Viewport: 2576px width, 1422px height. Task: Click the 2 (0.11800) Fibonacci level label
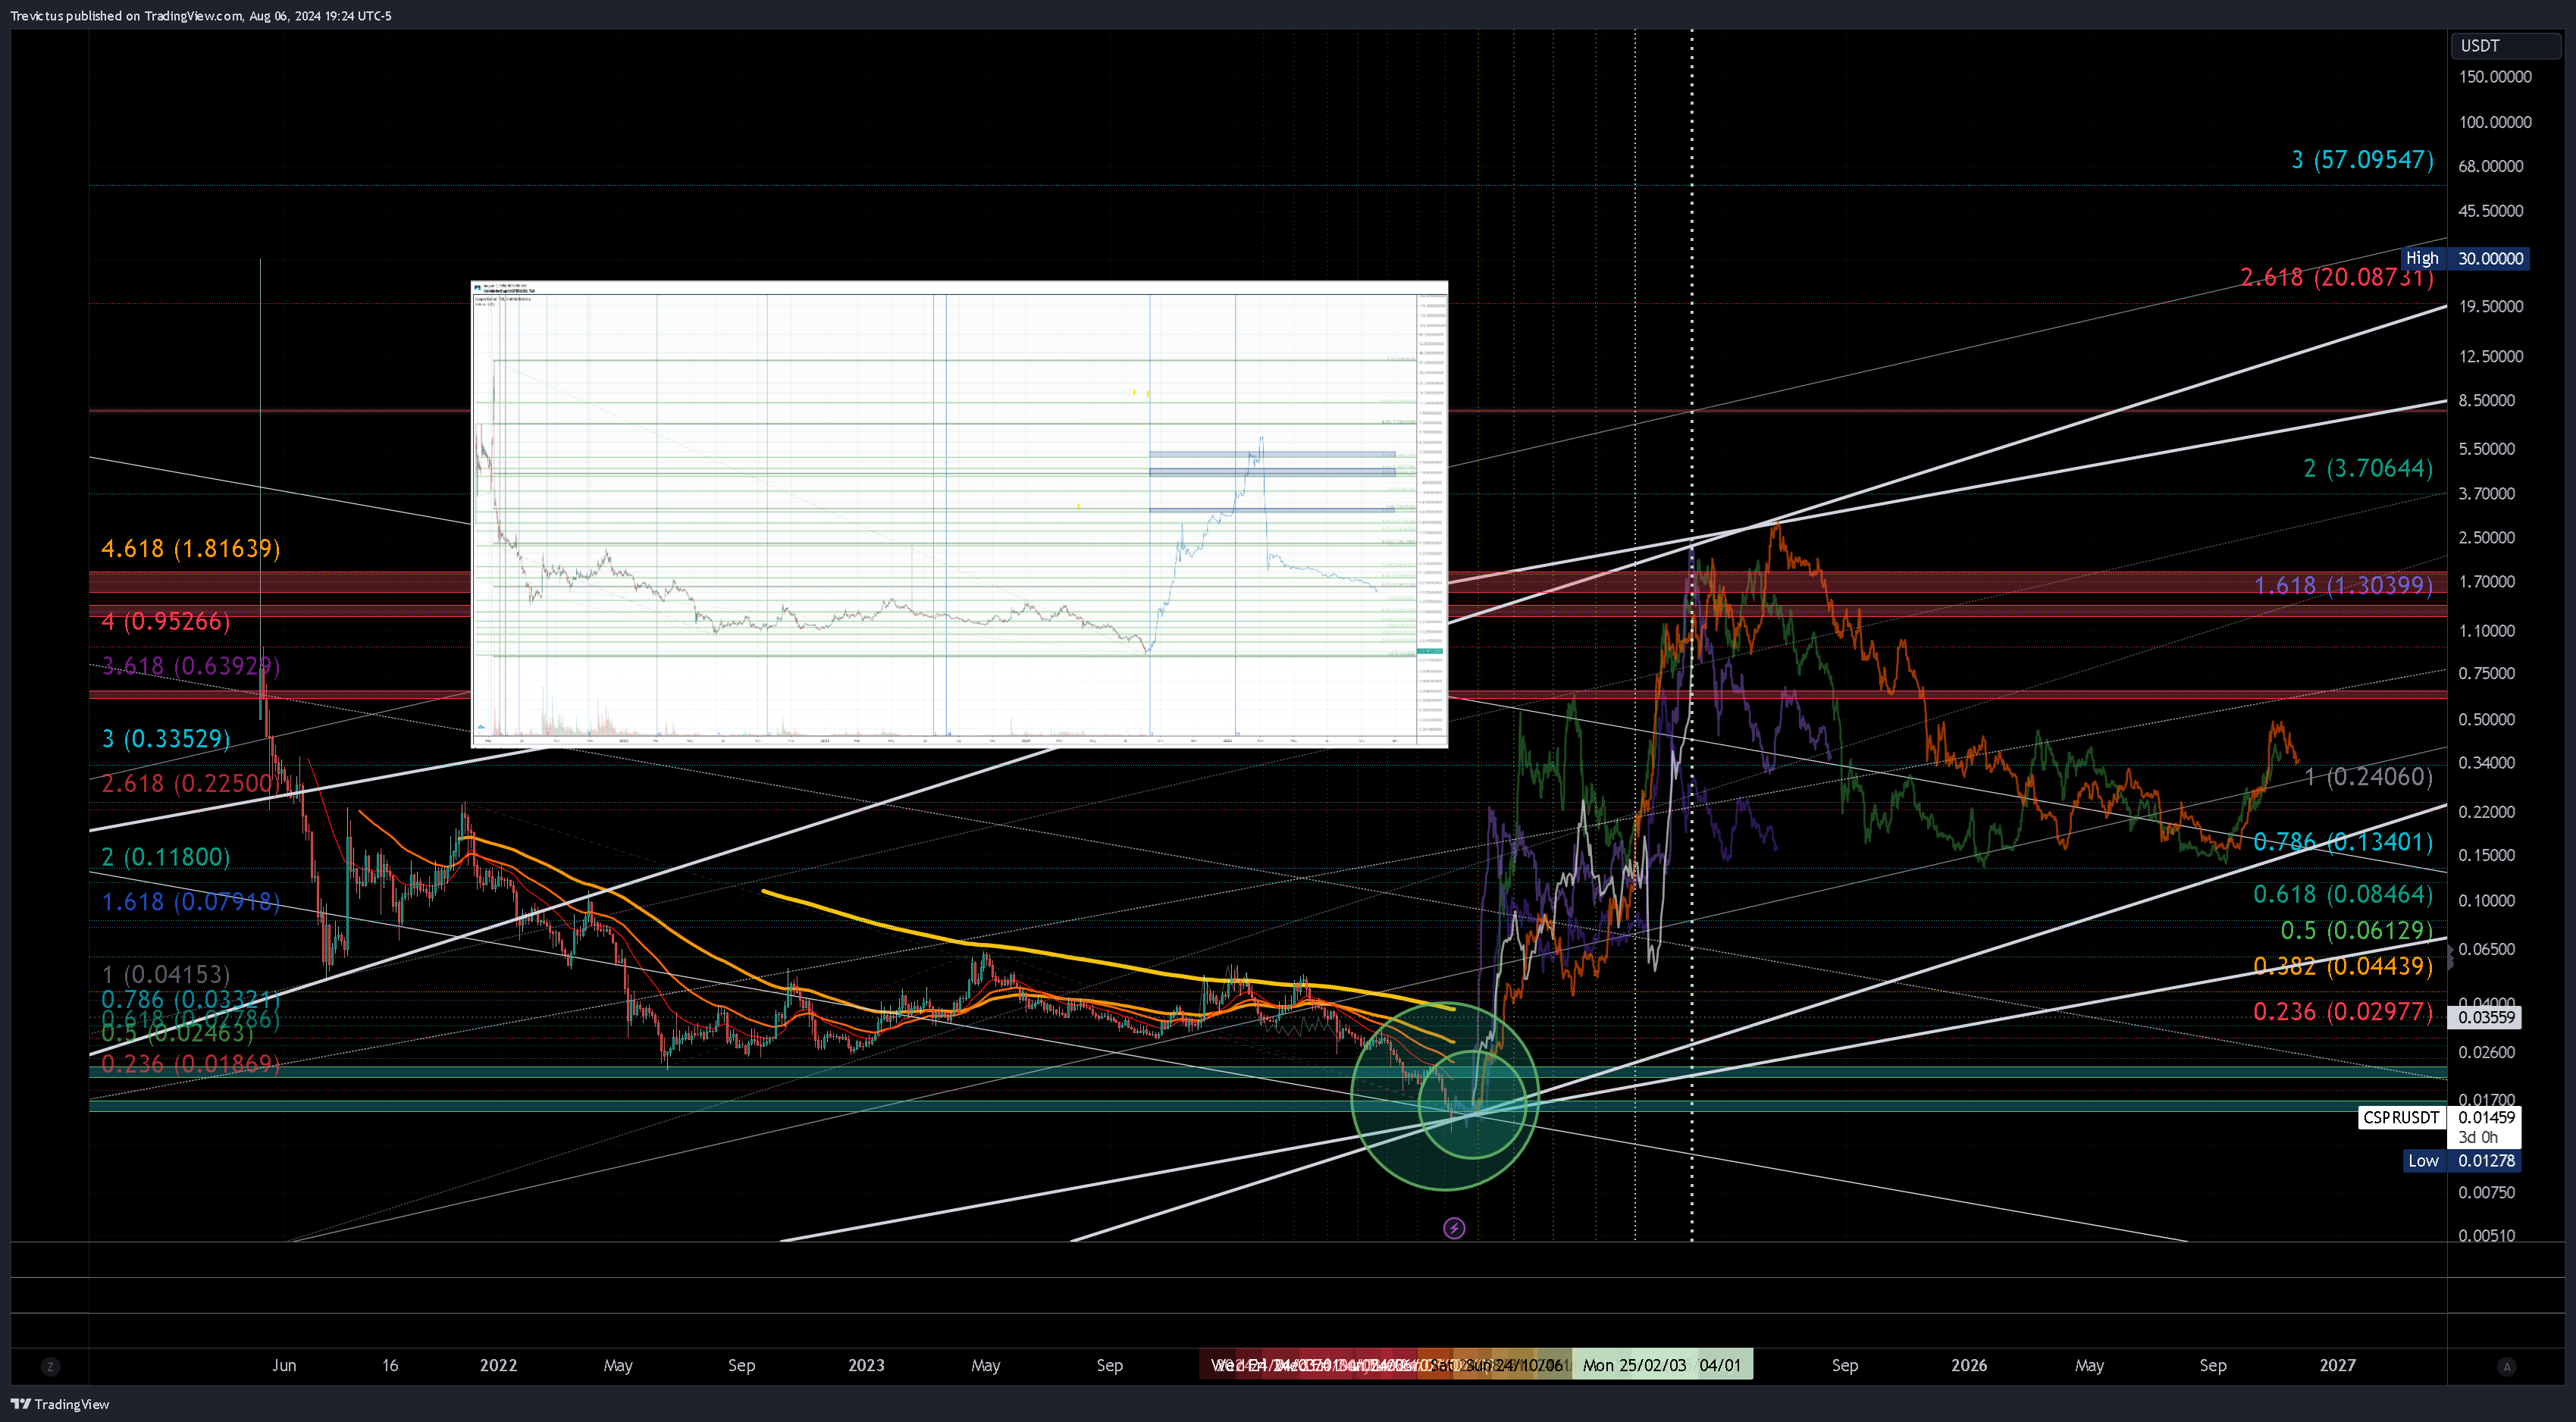(x=165, y=856)
